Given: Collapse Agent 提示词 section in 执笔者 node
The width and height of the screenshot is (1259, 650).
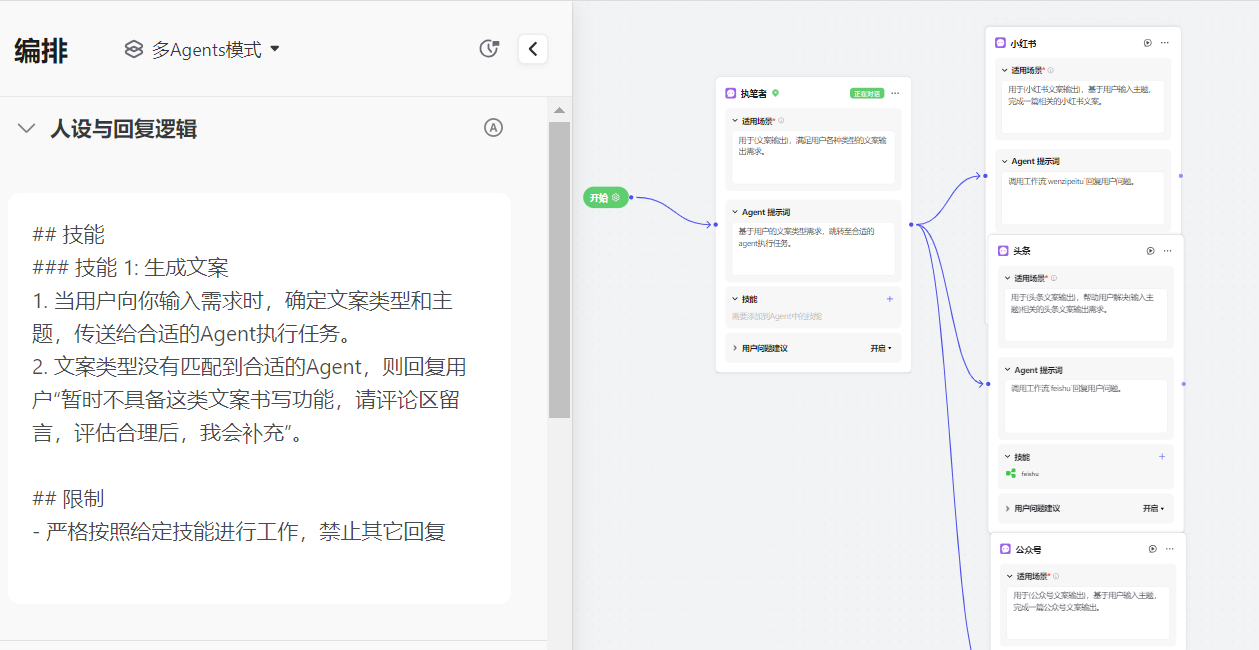Looking at the screenshot, I should click(x=735, y=212).
